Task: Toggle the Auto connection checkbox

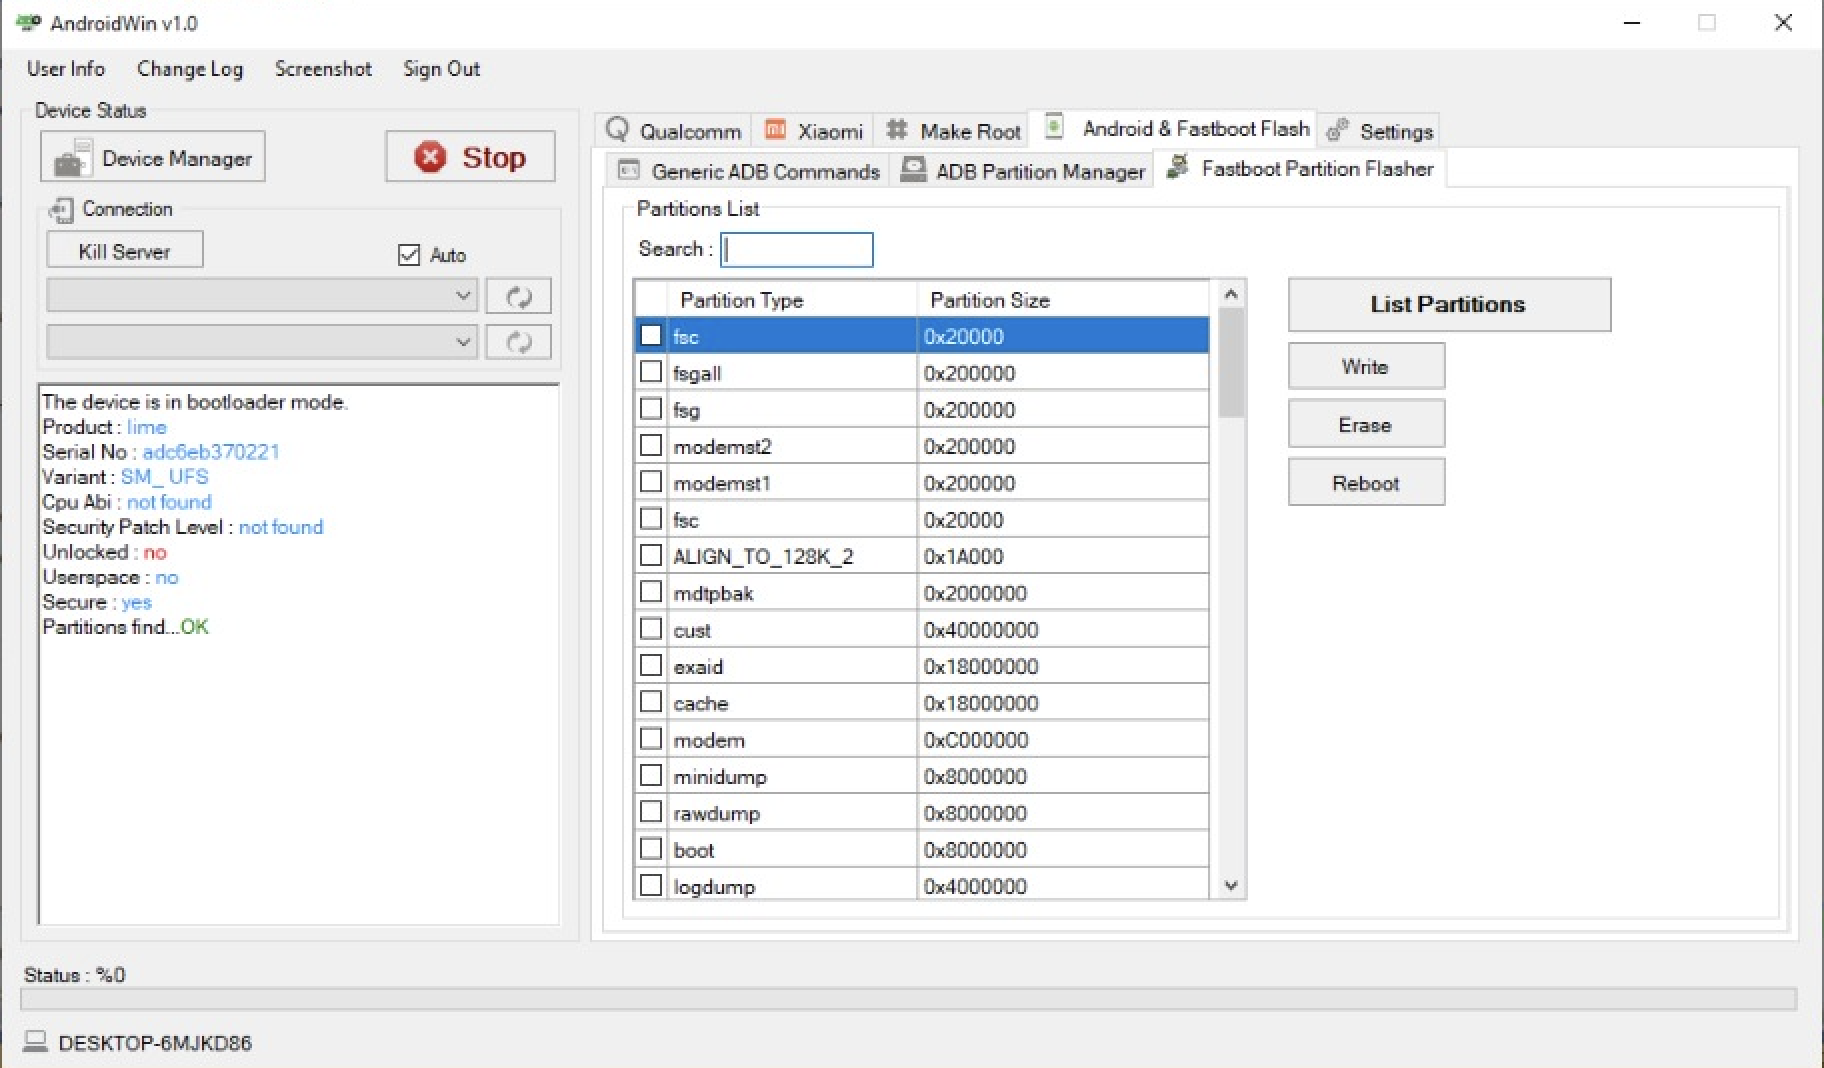Action: tap(409, 254)
